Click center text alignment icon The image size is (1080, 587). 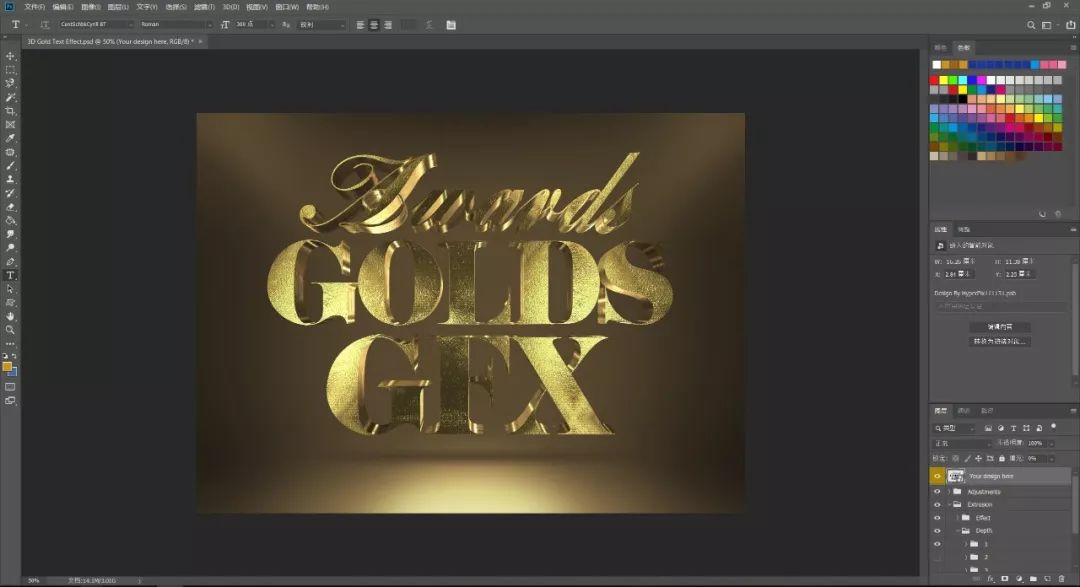tap(374, 24)
